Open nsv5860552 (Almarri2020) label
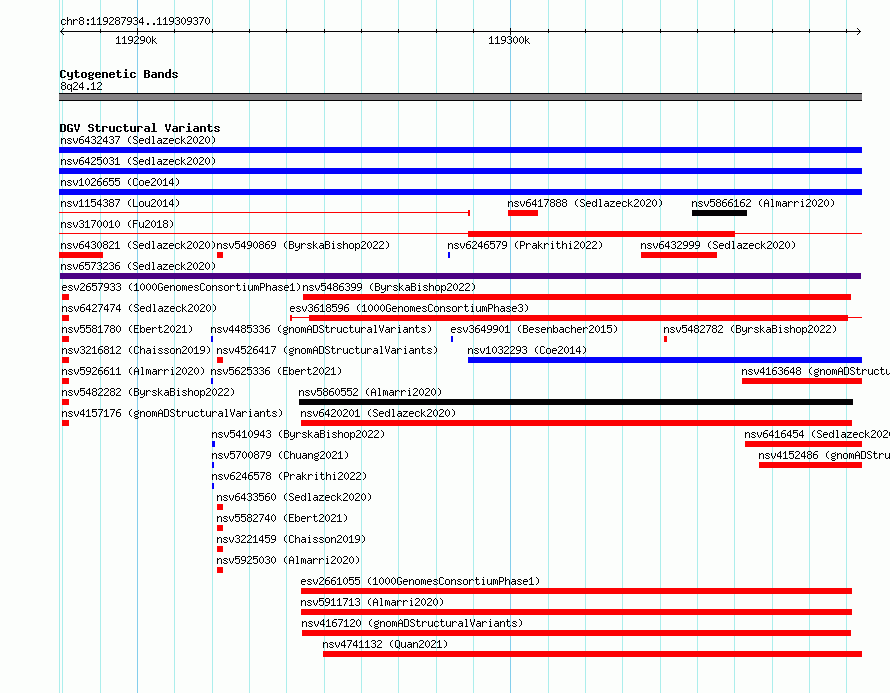890x693 pixels. (x=370, y=392)
